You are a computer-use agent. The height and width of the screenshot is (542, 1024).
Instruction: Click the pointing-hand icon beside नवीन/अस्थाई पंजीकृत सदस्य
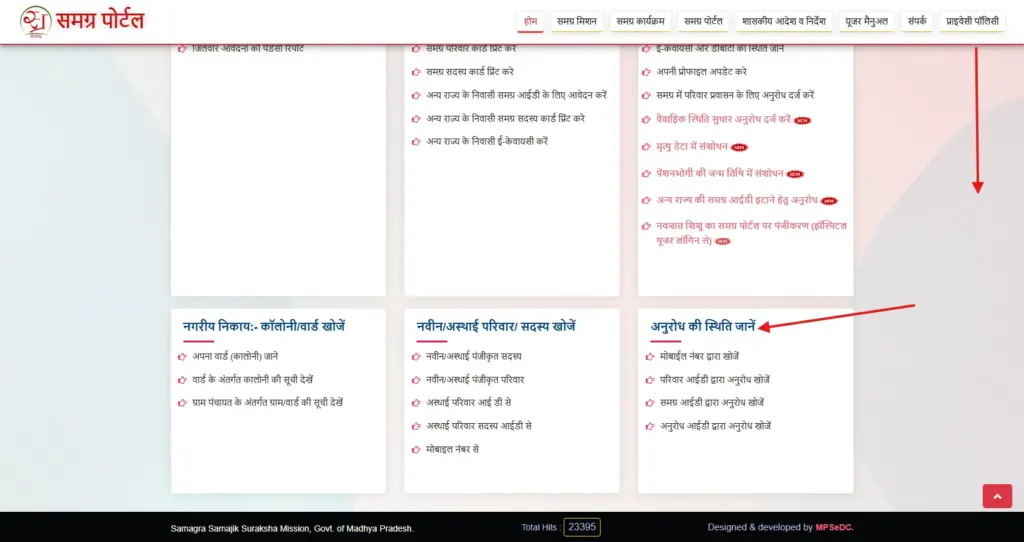point(416,357)
